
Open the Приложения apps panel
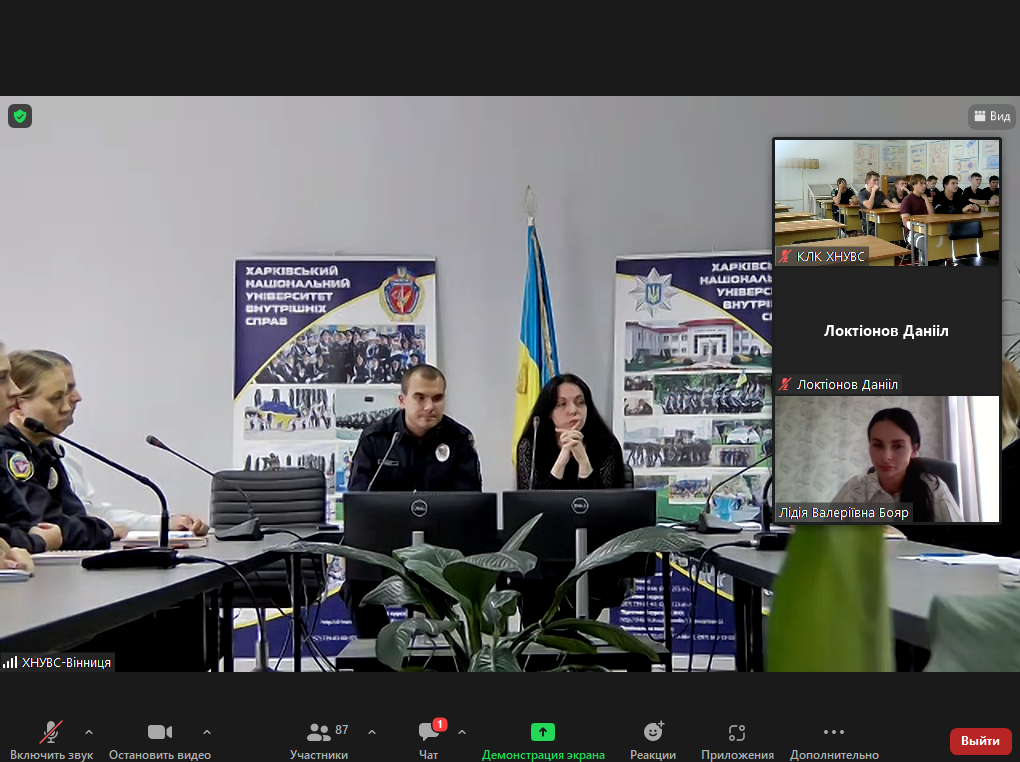click(737, 740)
